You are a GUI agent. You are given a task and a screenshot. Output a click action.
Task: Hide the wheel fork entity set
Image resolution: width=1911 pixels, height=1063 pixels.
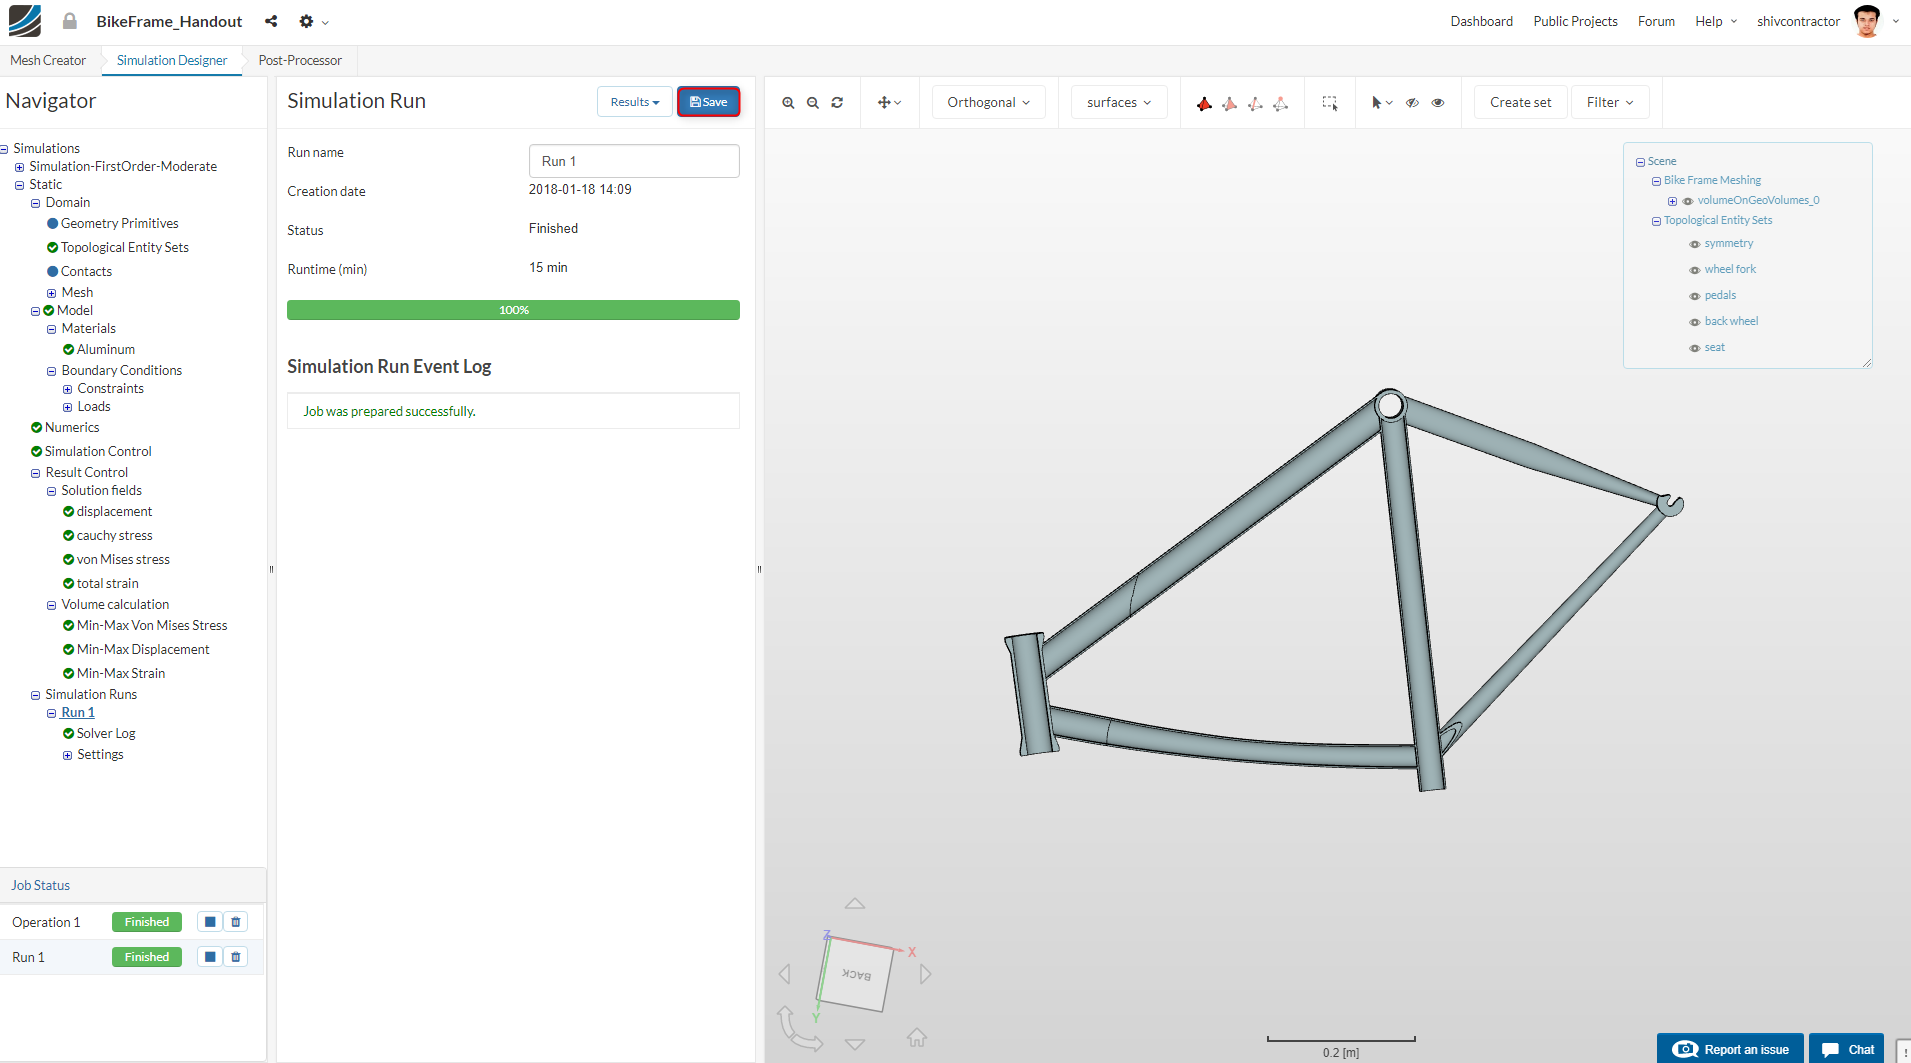(1694, 269)
